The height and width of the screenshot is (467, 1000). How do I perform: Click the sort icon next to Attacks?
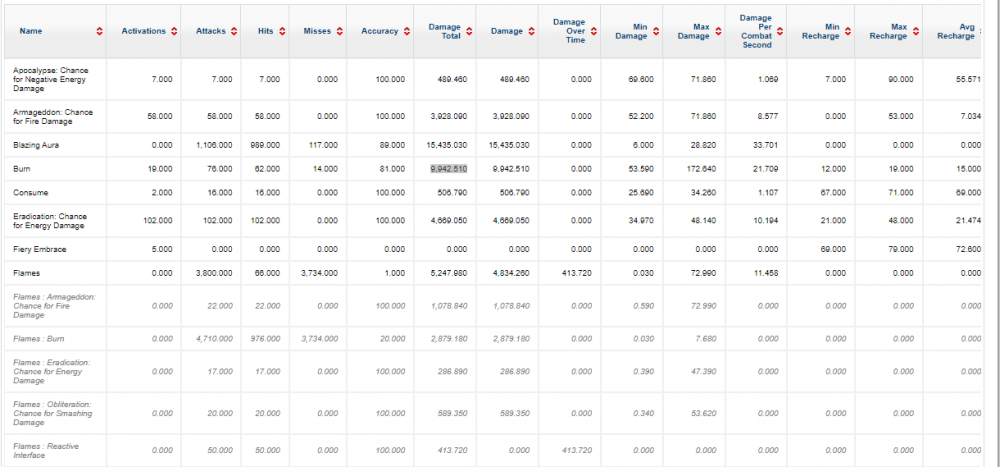(x=233, y=32)
